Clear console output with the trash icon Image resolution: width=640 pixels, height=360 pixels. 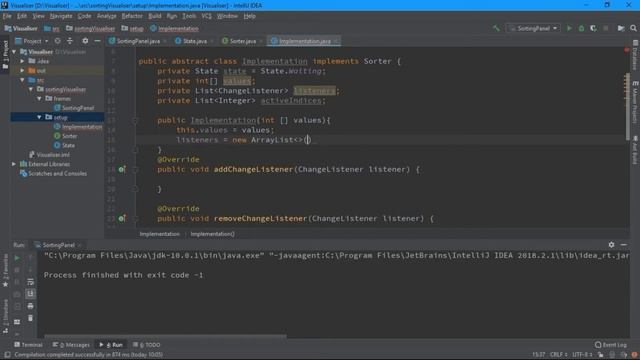pyautogui.click(x=30, y=318)
